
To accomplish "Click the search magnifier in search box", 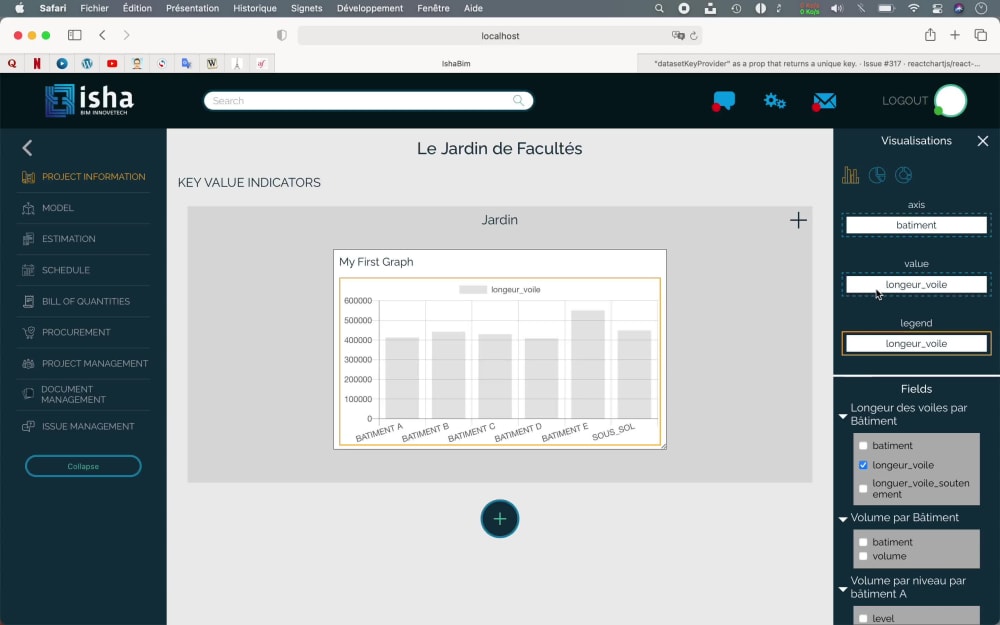I will 518,101.
